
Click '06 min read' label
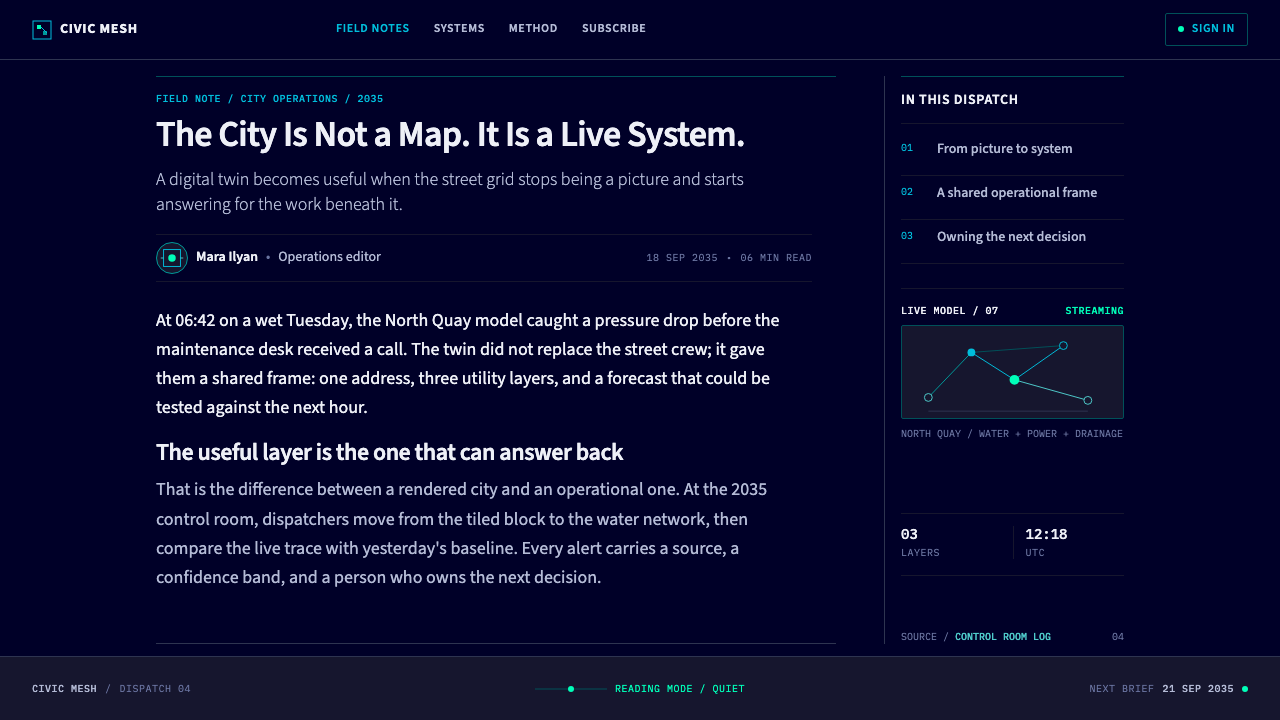tap(776, 258)
